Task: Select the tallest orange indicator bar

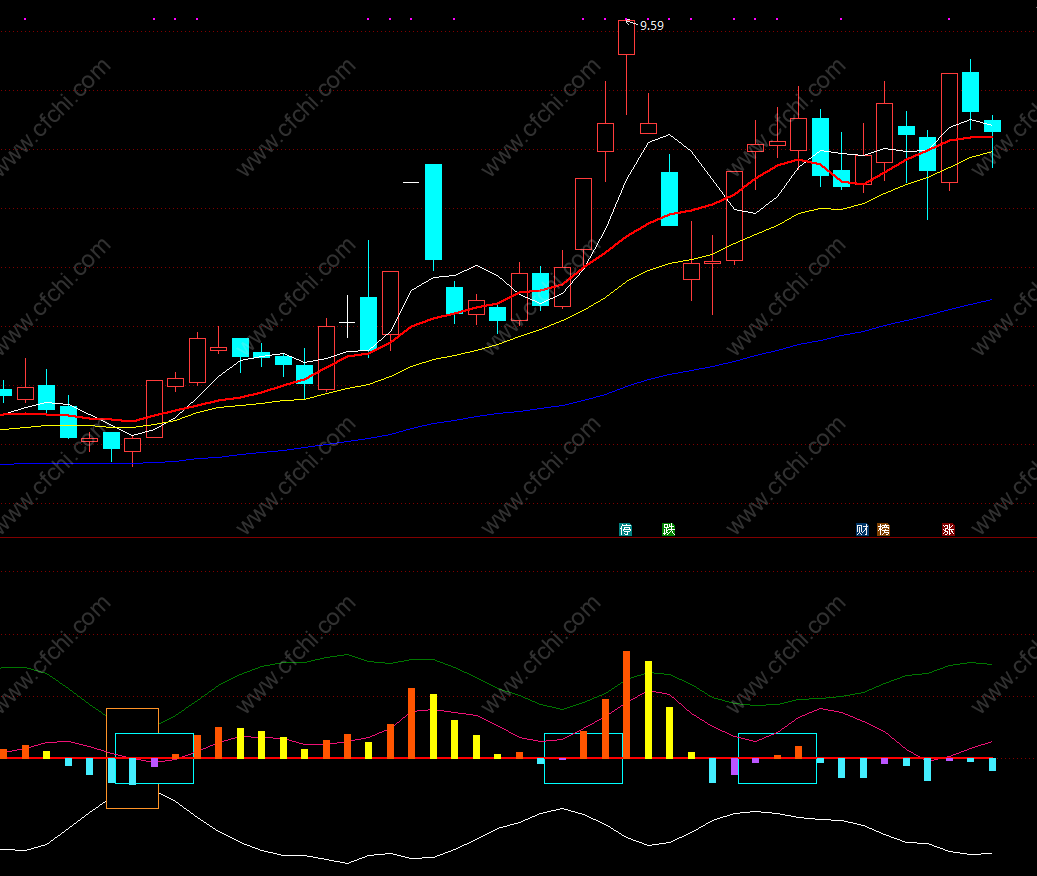Action: (x=626, y=704)
